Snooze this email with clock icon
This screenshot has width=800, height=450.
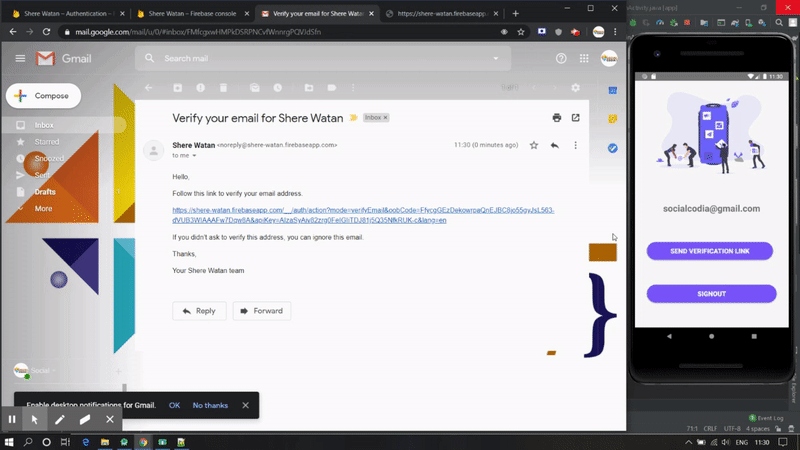point(278,88)
